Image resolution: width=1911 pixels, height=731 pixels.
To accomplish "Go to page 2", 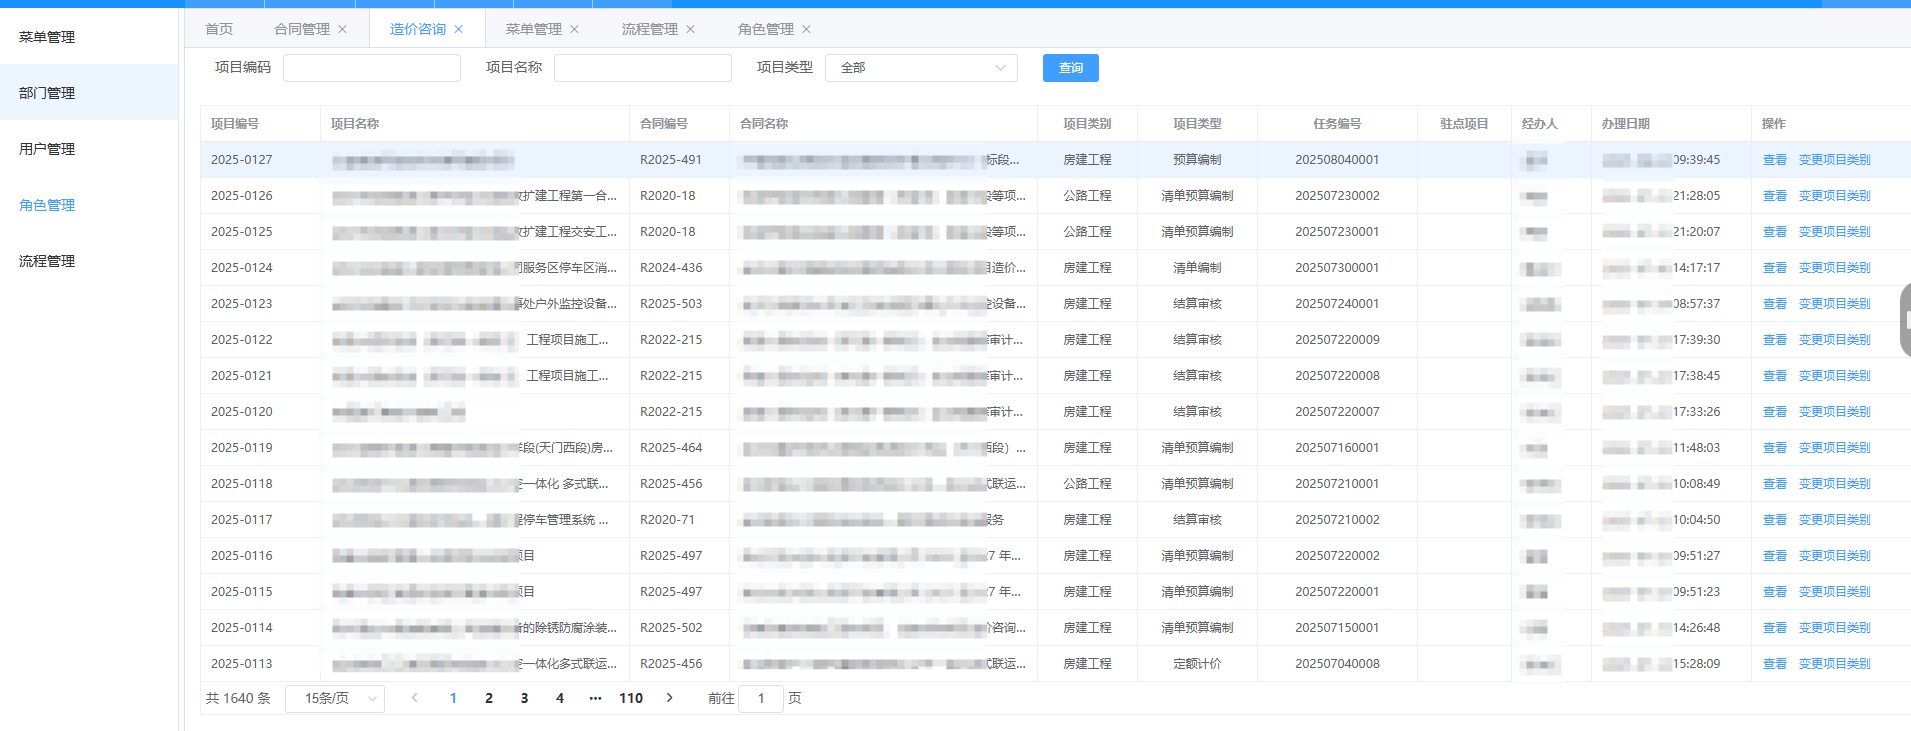I will click(x=489, y=698).
